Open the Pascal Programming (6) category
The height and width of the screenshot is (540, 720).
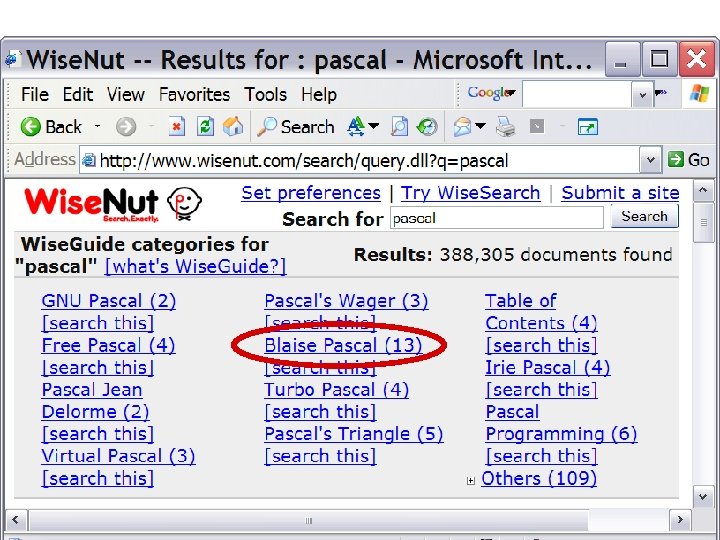coord(561,423)
